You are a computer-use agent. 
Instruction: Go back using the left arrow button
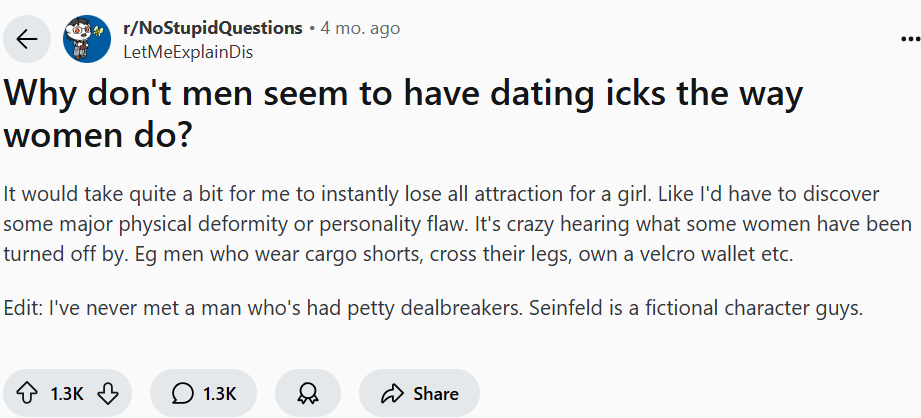(x=27, y=39)
